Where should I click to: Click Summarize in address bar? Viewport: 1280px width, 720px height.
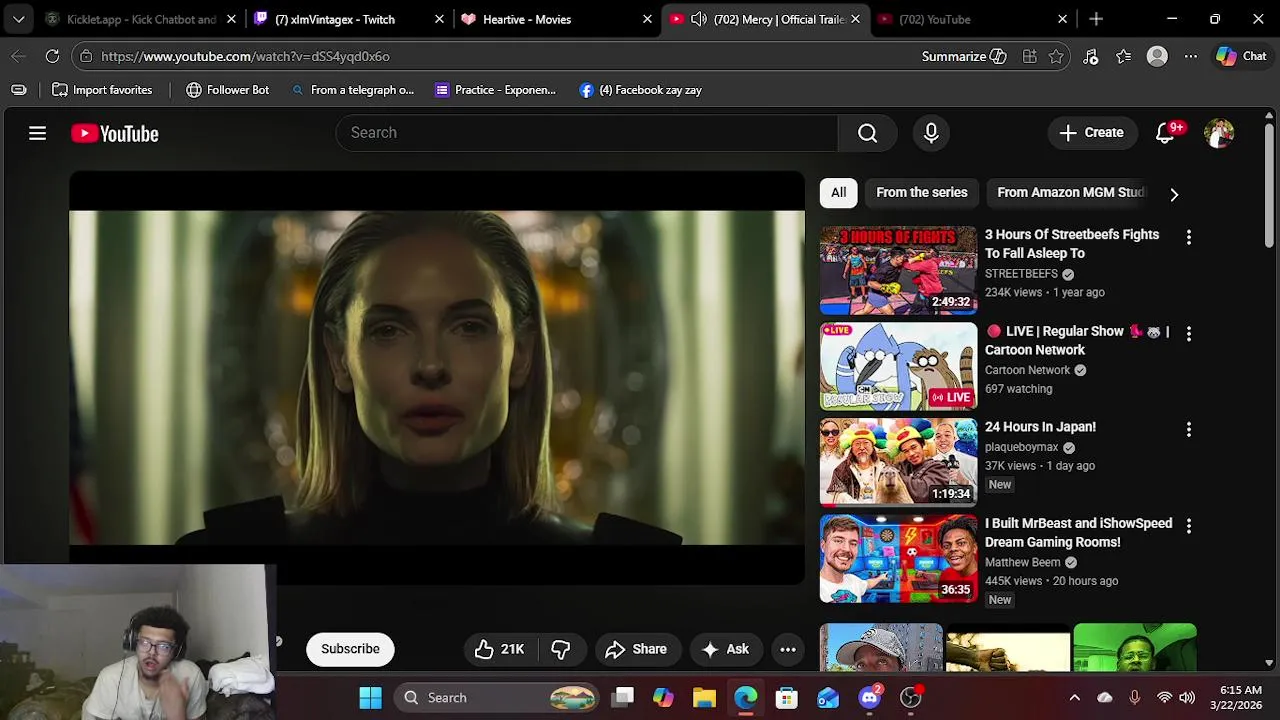964,56
